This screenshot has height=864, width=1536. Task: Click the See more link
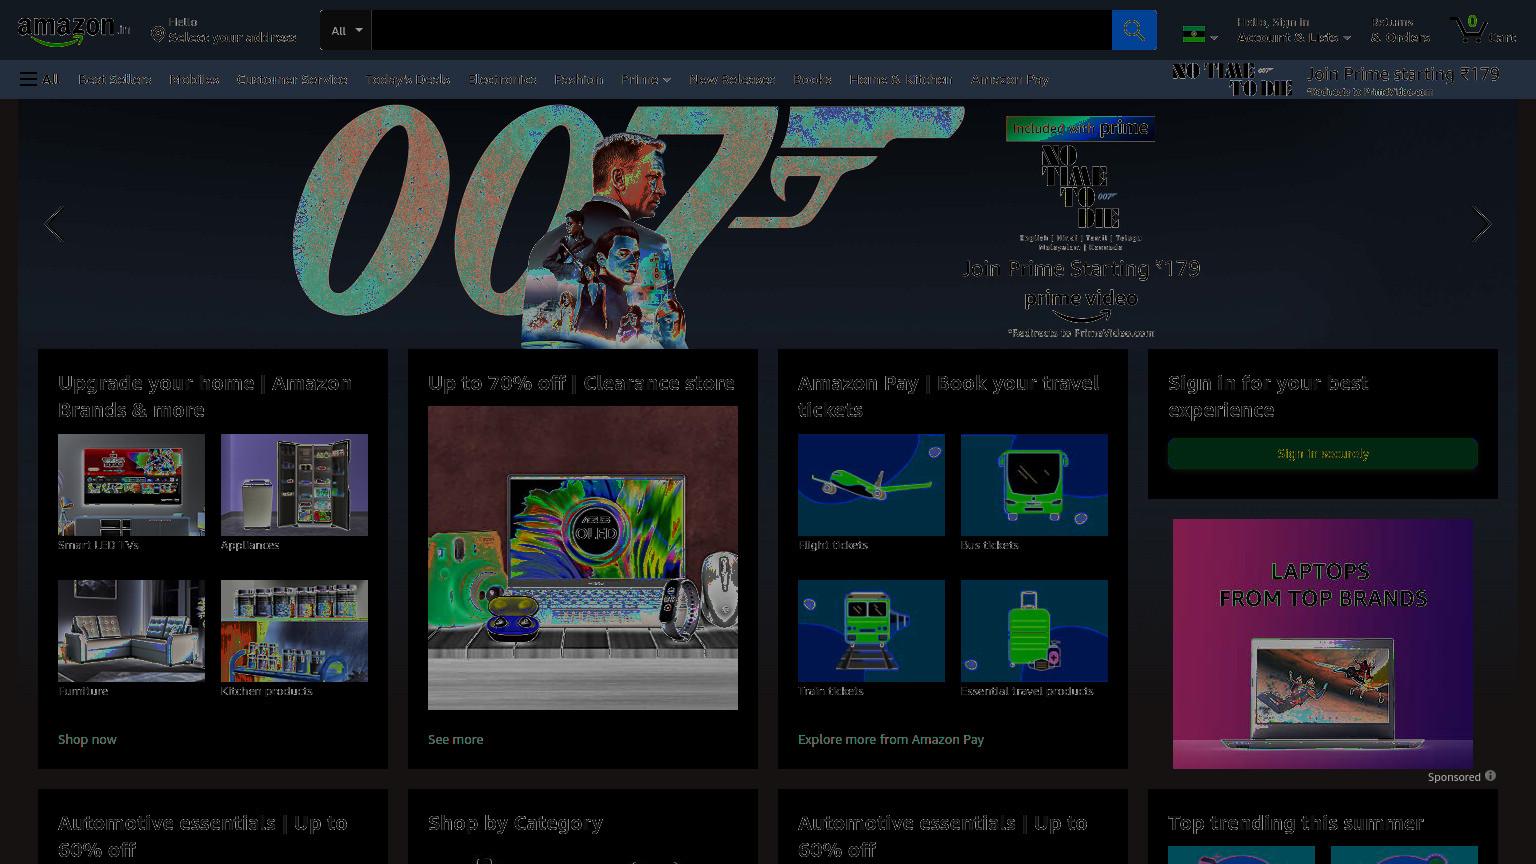[455, 739]
